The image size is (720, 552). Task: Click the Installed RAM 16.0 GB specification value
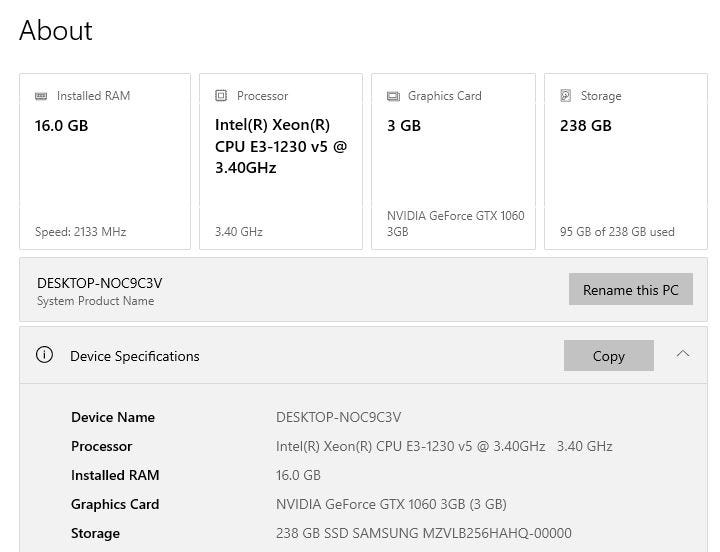pos(298,475)
